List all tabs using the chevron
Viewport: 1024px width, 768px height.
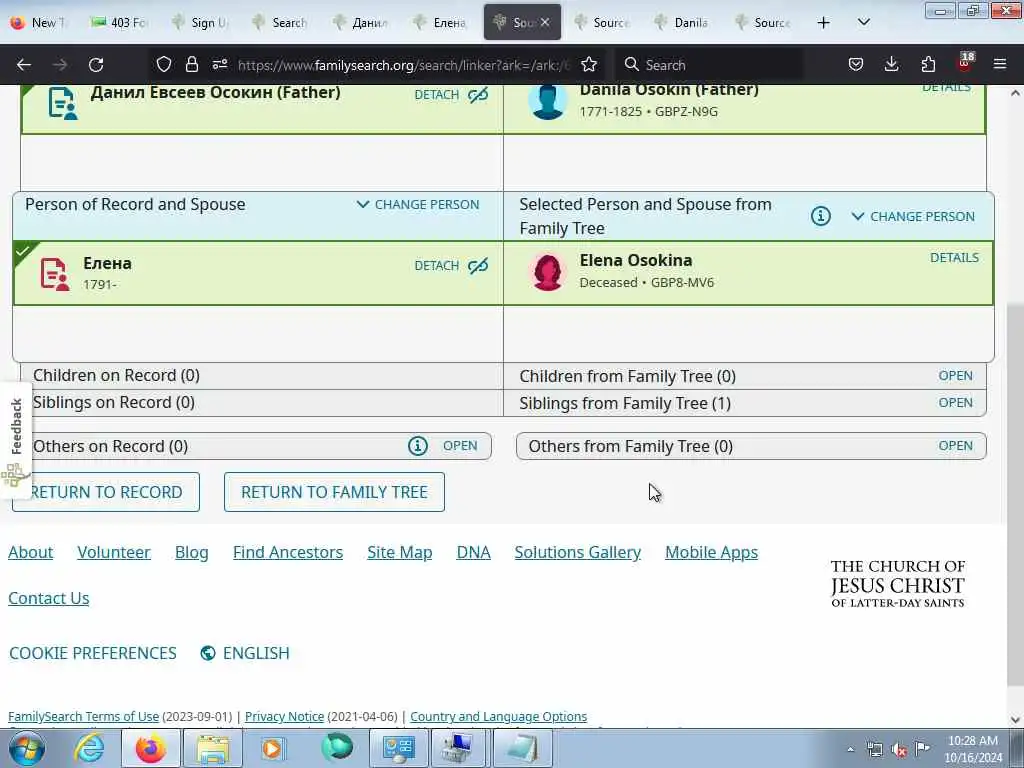(863, 22)
